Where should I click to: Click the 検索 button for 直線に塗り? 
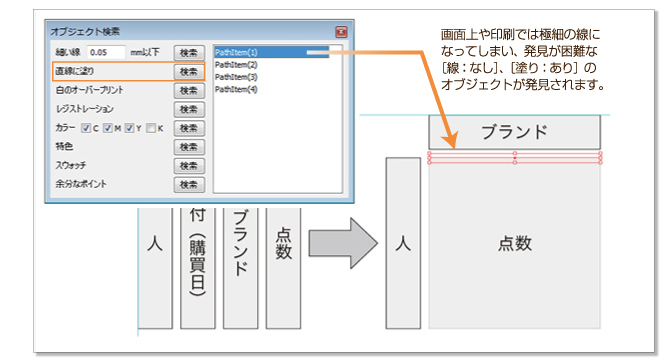189,72
